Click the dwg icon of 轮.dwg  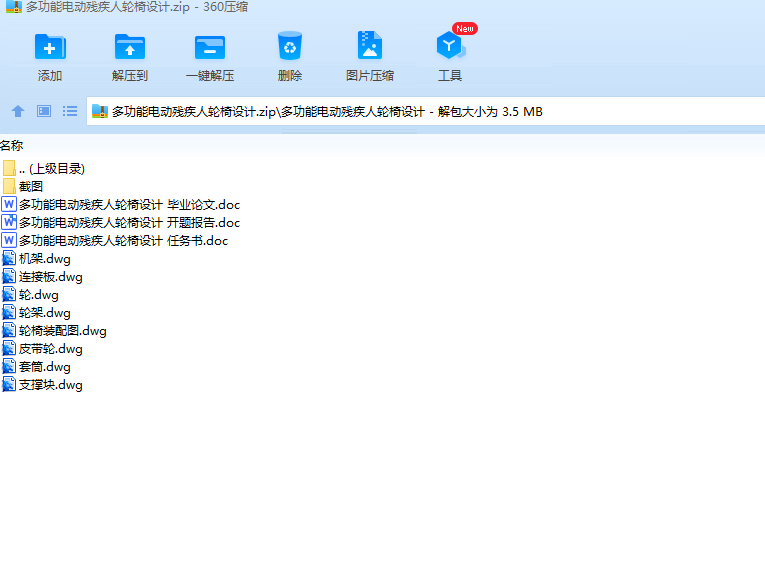[x=9, y=294]
